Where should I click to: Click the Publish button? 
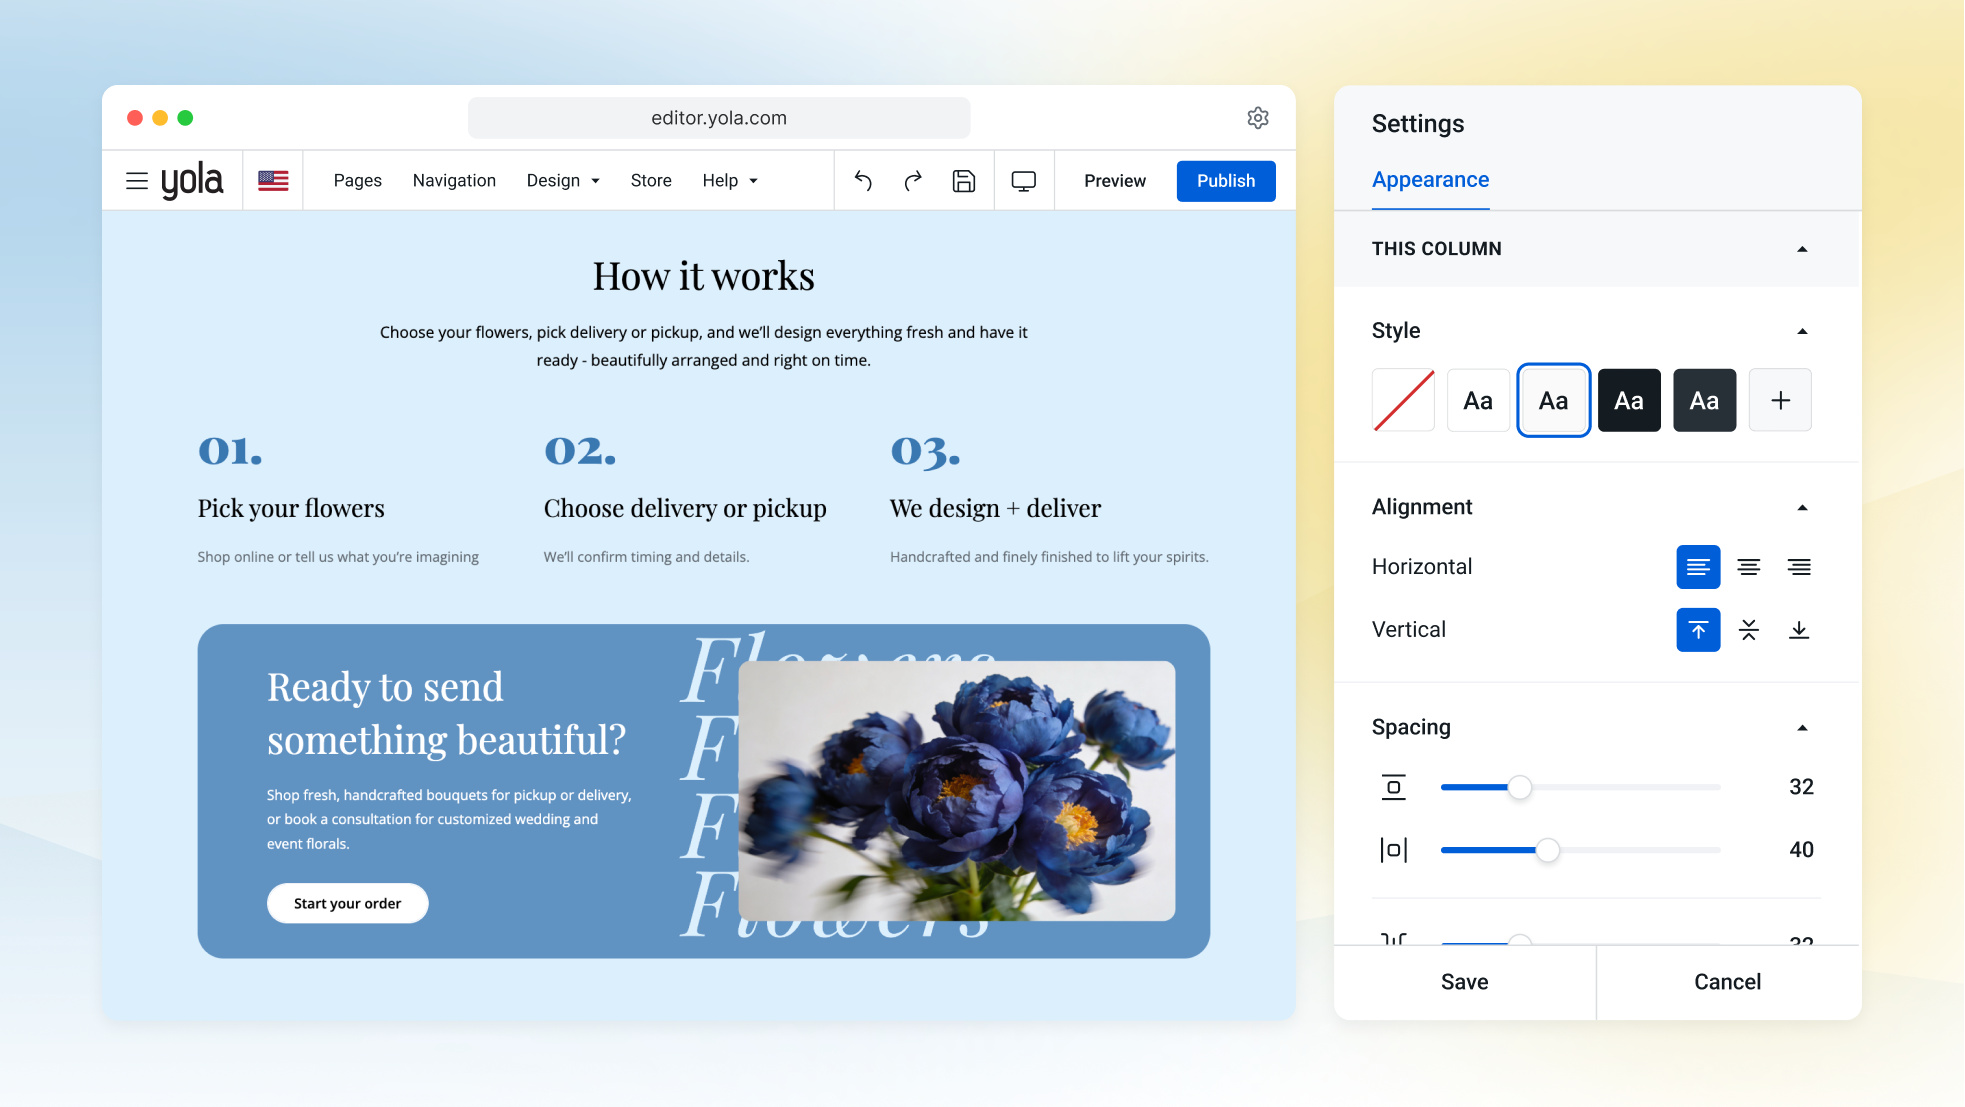pyautogui.click(x=1226, y=181)
